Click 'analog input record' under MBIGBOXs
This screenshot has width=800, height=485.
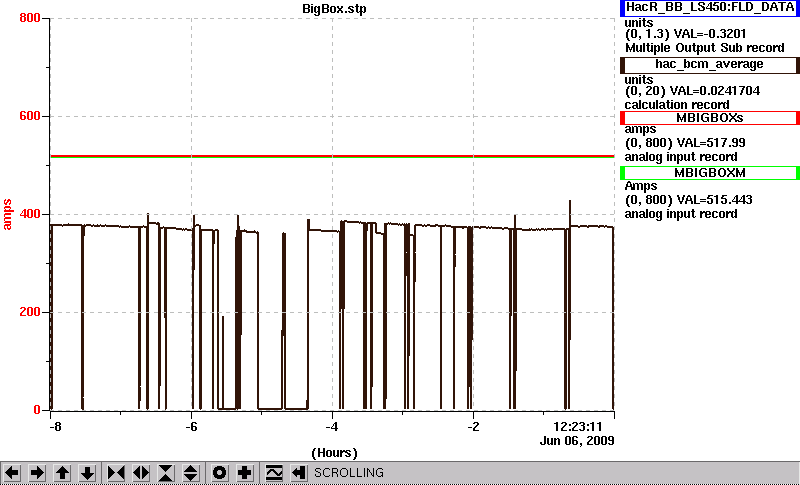tap(681, 157)
